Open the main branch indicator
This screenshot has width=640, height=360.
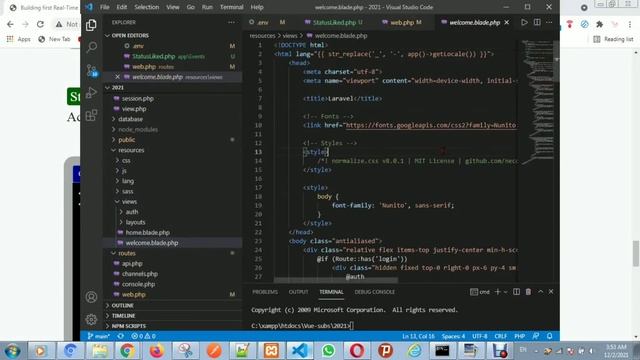(99, 336)
